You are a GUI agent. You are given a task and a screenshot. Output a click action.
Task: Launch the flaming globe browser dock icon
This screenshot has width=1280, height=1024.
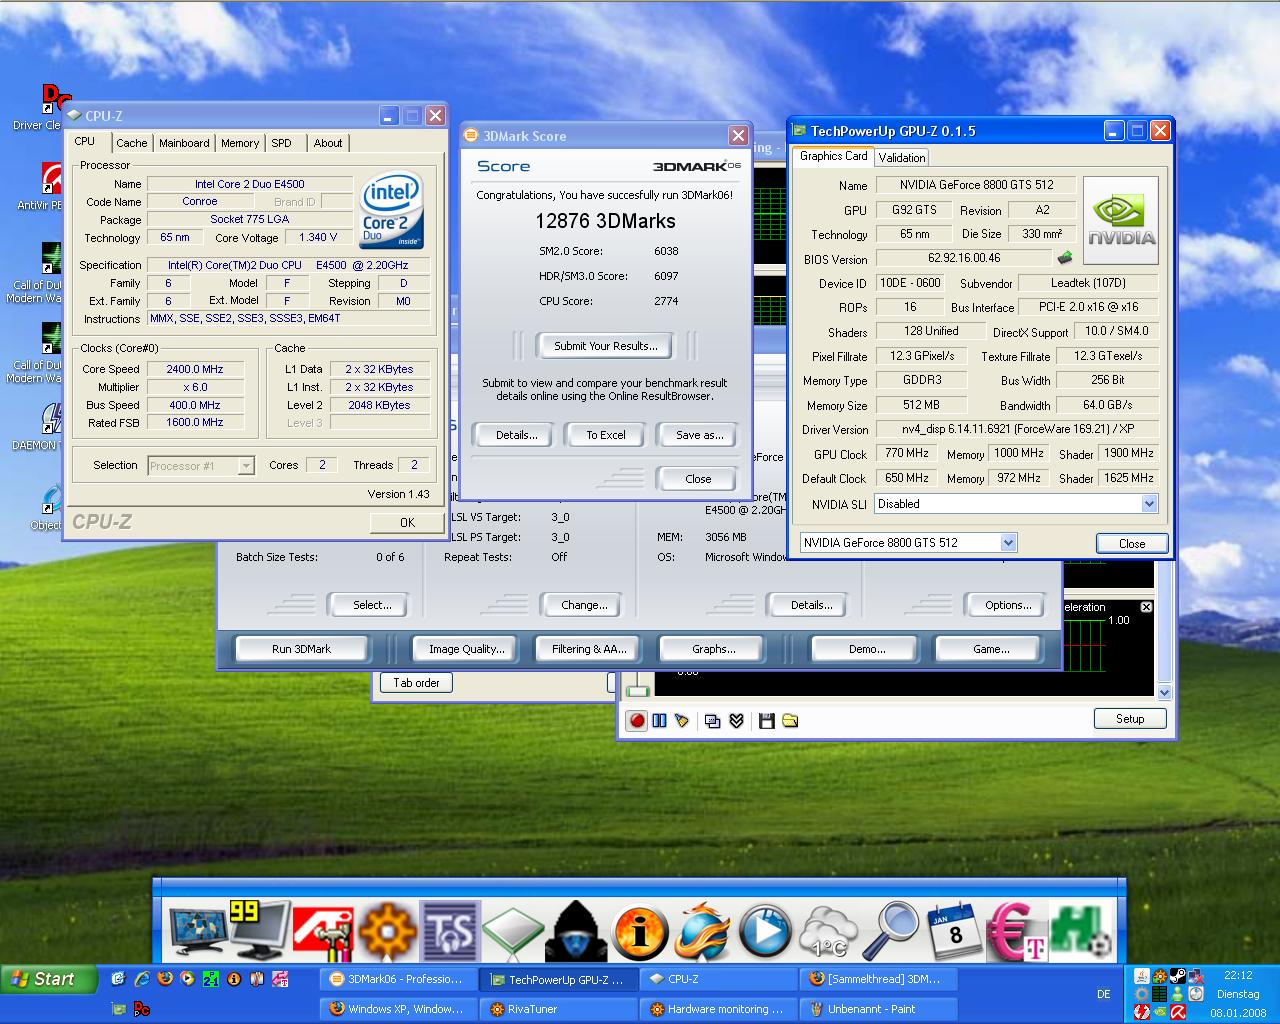702,932
